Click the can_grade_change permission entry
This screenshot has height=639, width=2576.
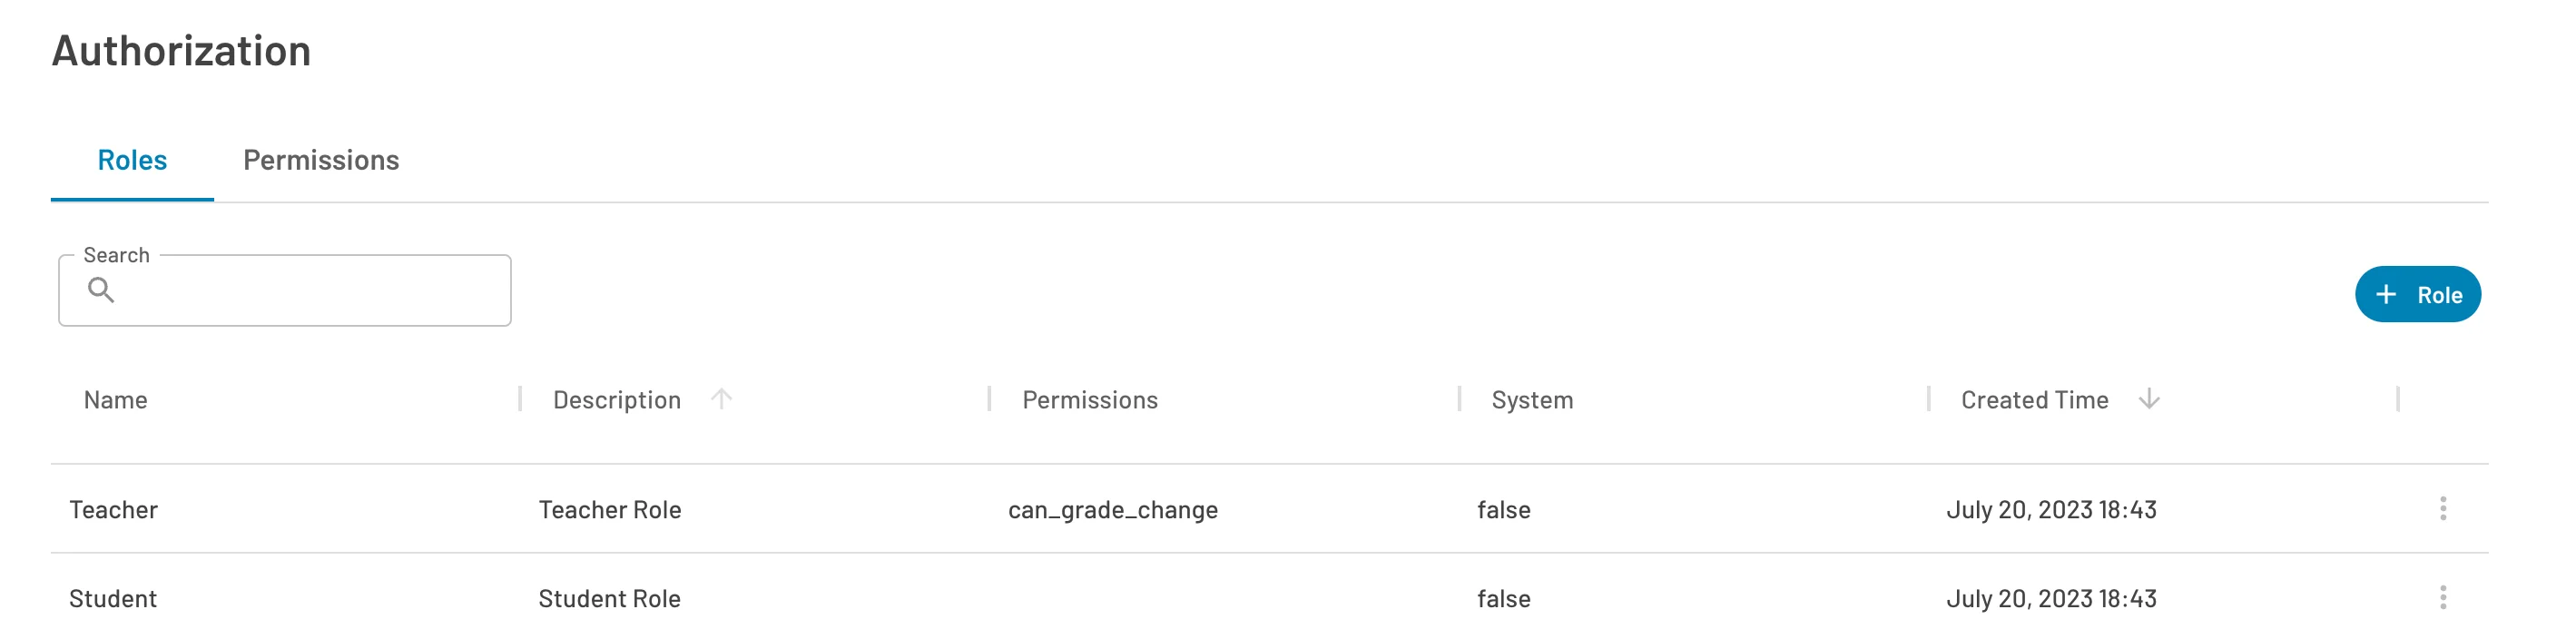(x=1113, y=509)
